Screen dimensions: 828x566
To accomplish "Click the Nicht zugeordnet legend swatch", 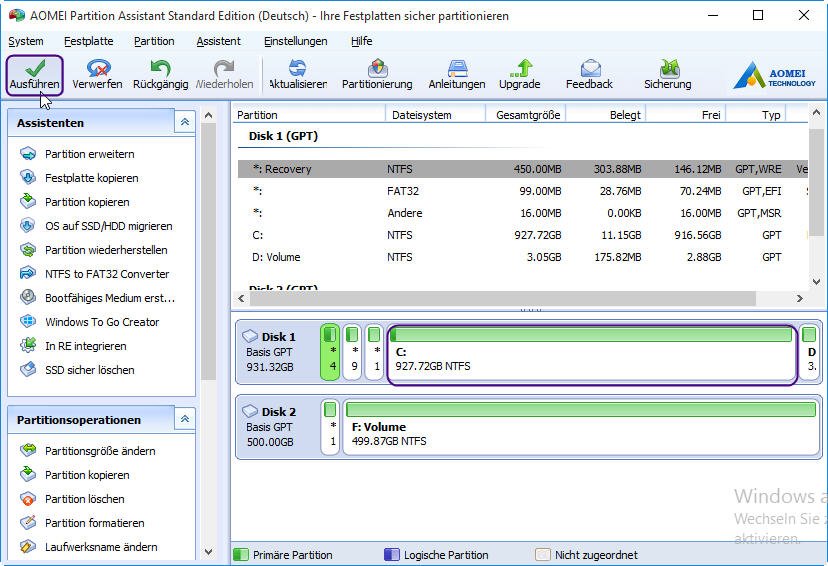I will tap(543, 554).
